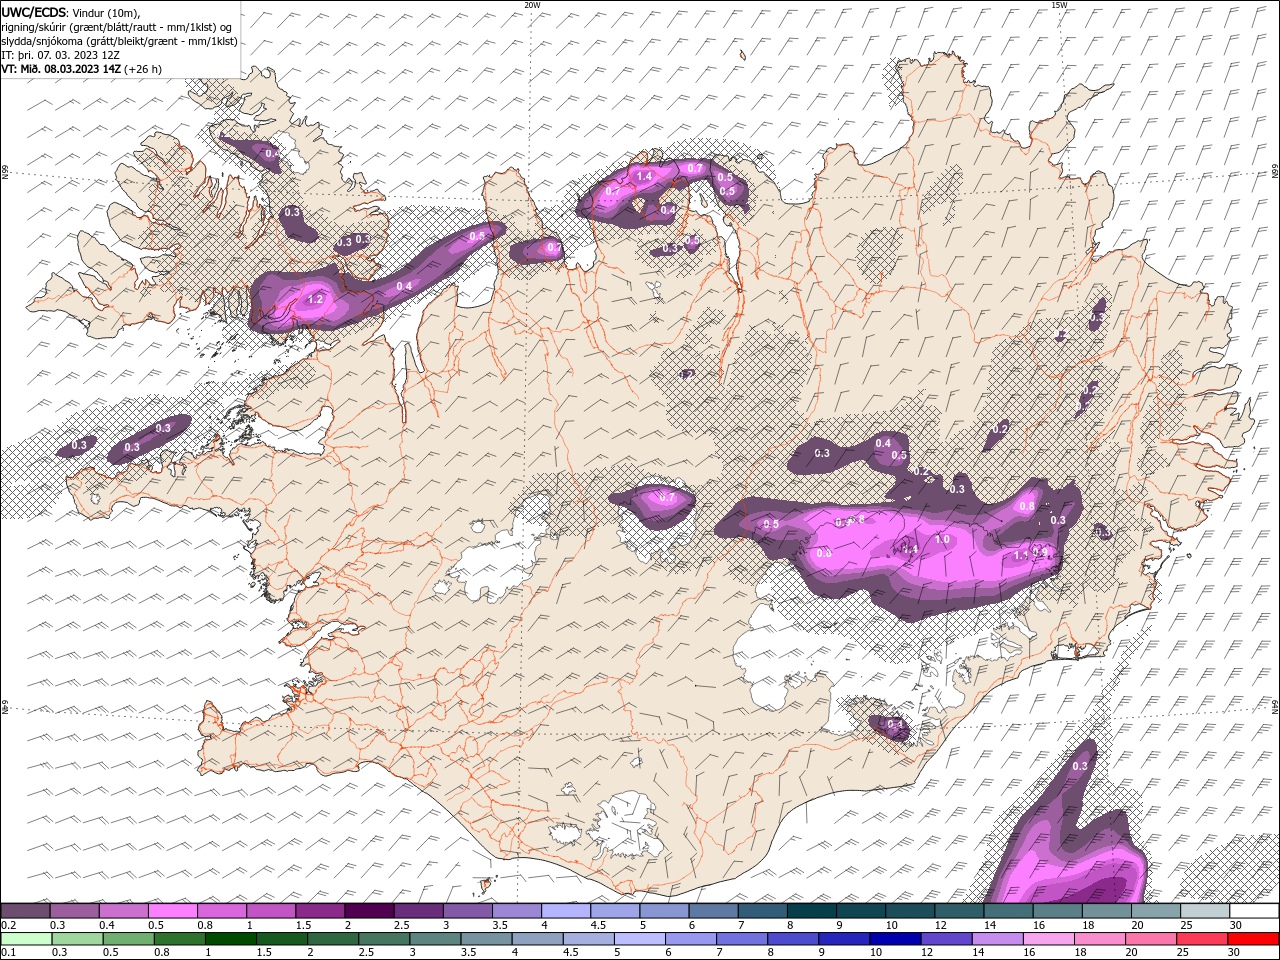Click the 'IT: þri. 07. 03. 2023 12Z' line
Image resolution: width=1280 pixels, height=960 pixels.
(x=61, y=55)
